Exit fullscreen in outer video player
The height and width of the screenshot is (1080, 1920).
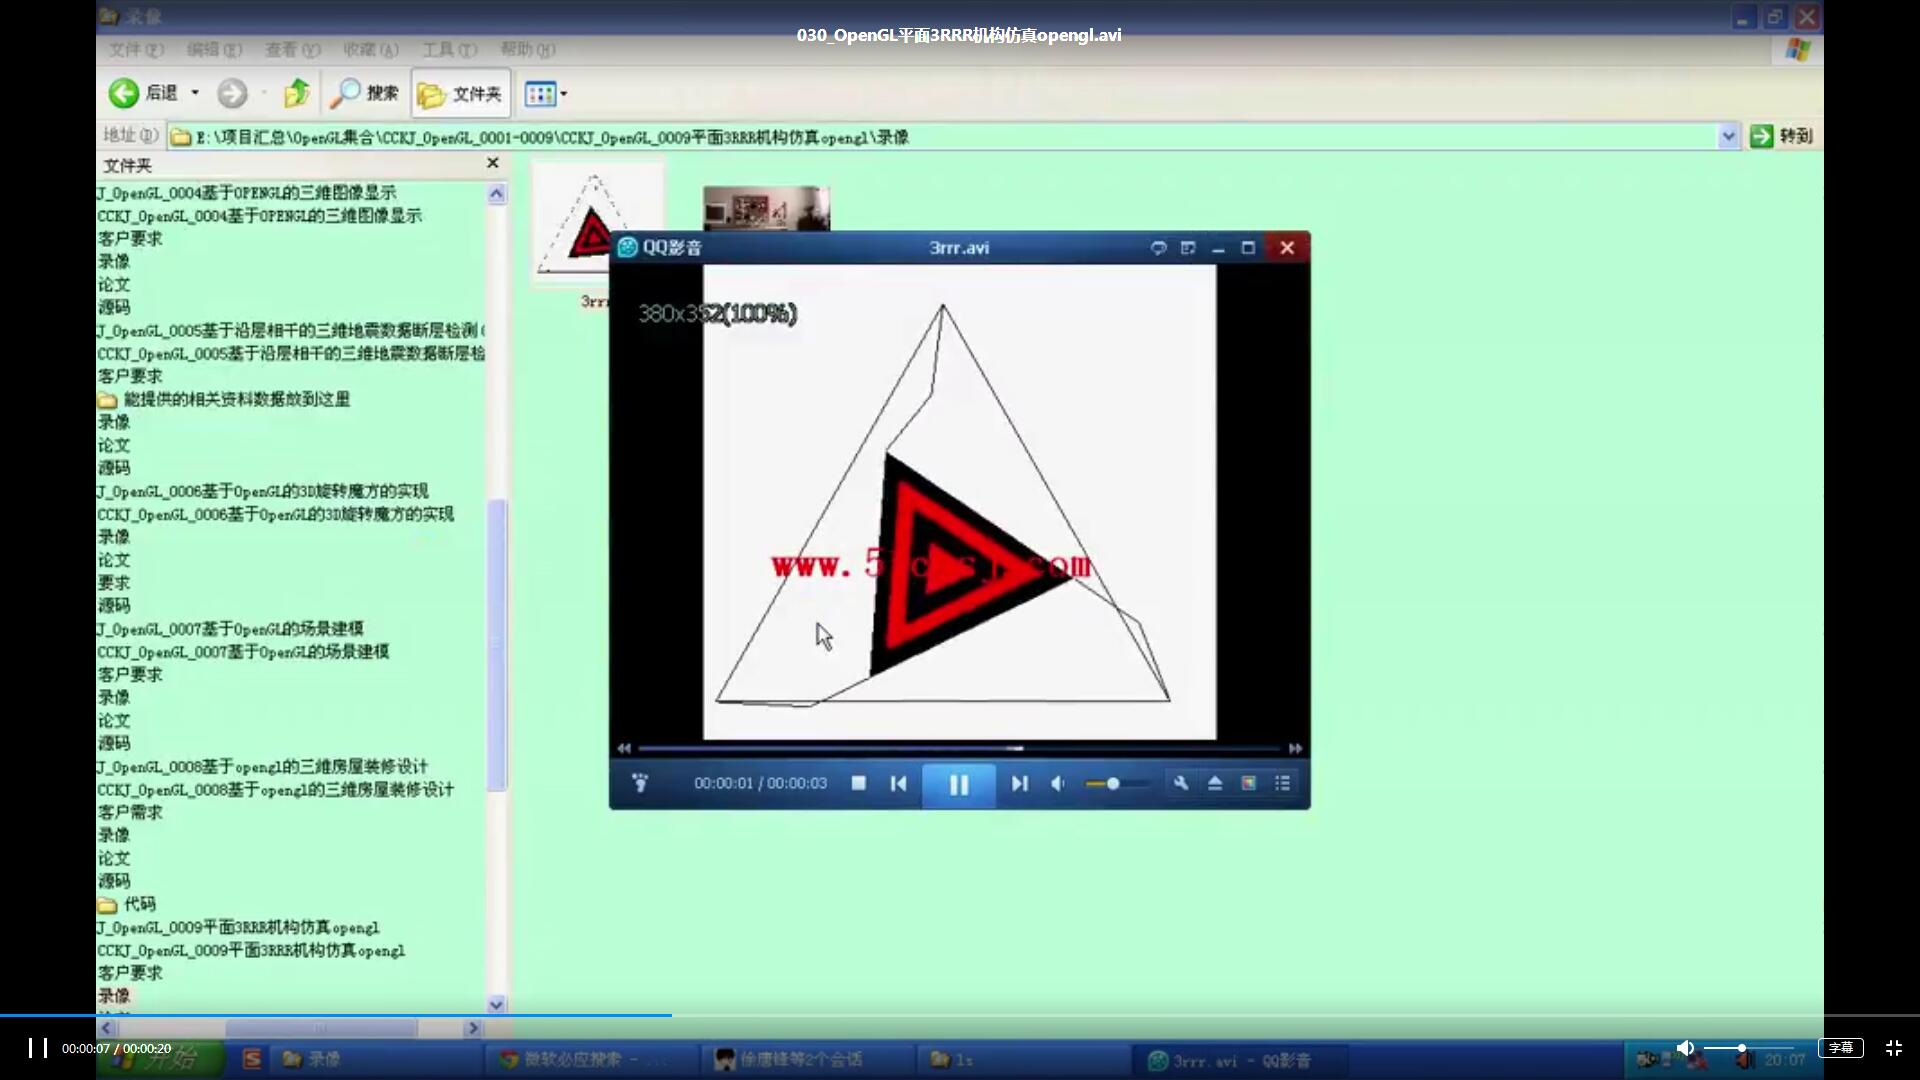click(1893, 1048)
